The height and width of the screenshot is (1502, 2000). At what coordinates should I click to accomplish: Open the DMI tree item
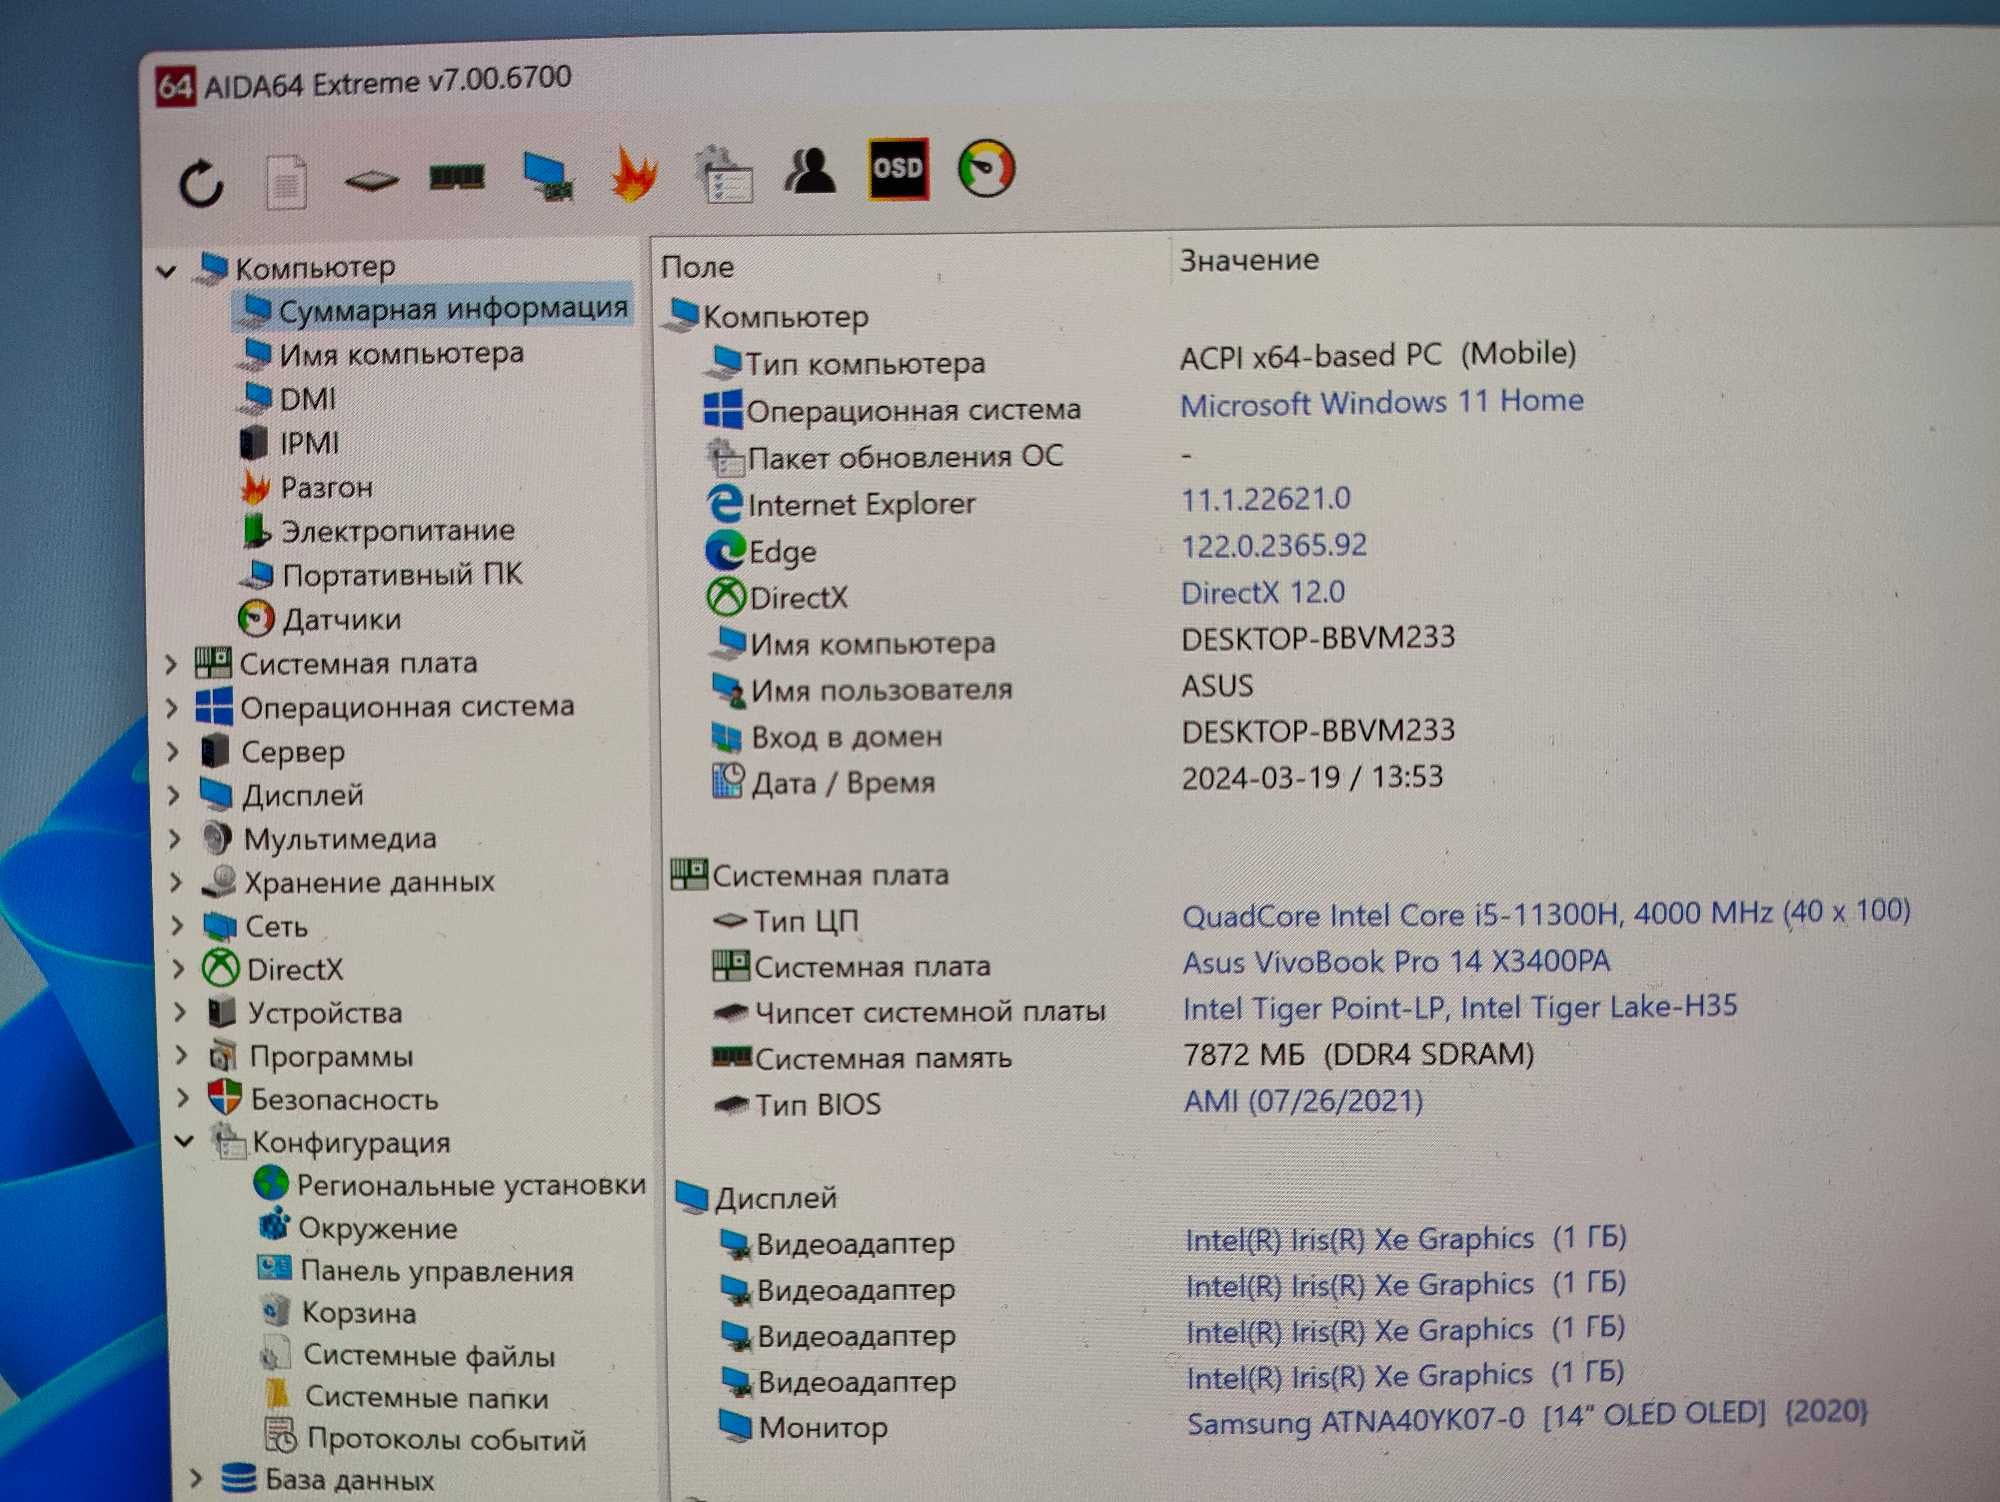(x=307, y=398)
